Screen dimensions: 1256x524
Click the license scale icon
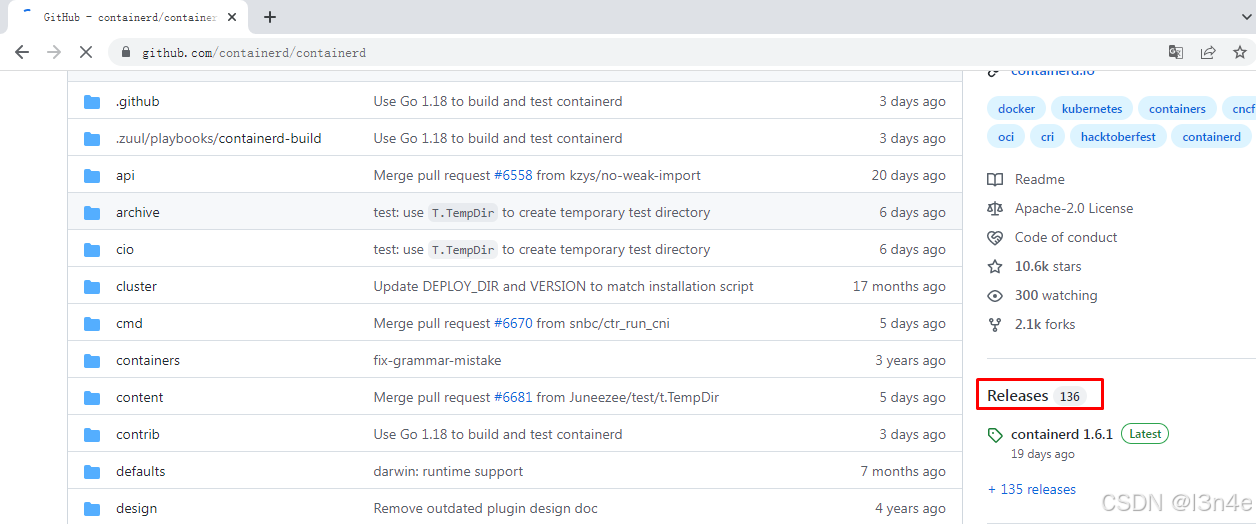pos(995,208)
